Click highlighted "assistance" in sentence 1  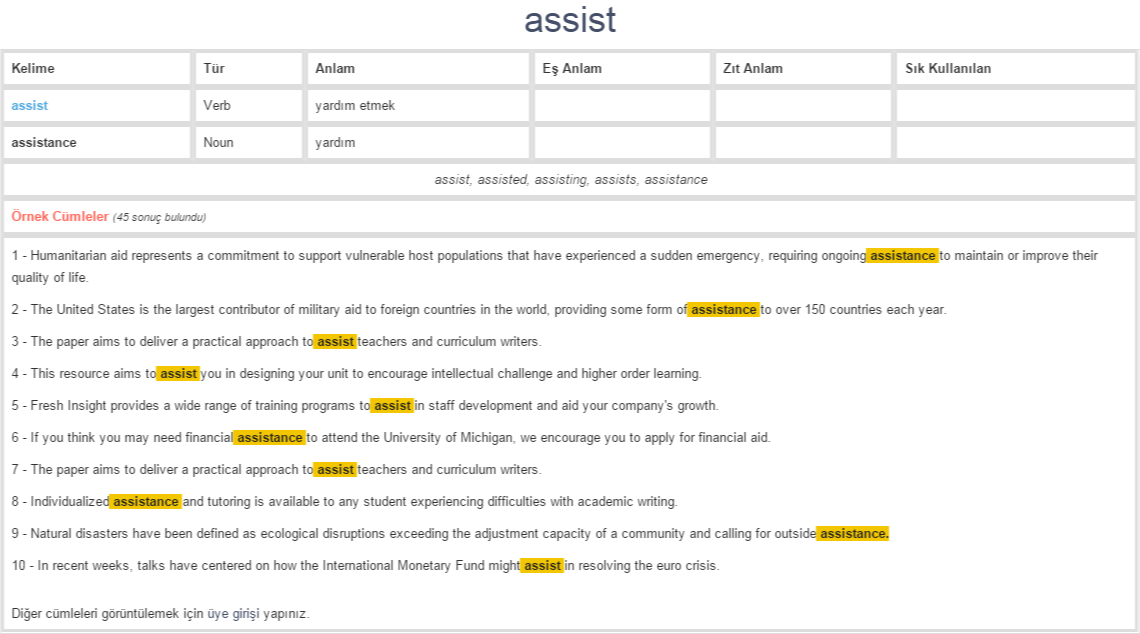point(902,256)
